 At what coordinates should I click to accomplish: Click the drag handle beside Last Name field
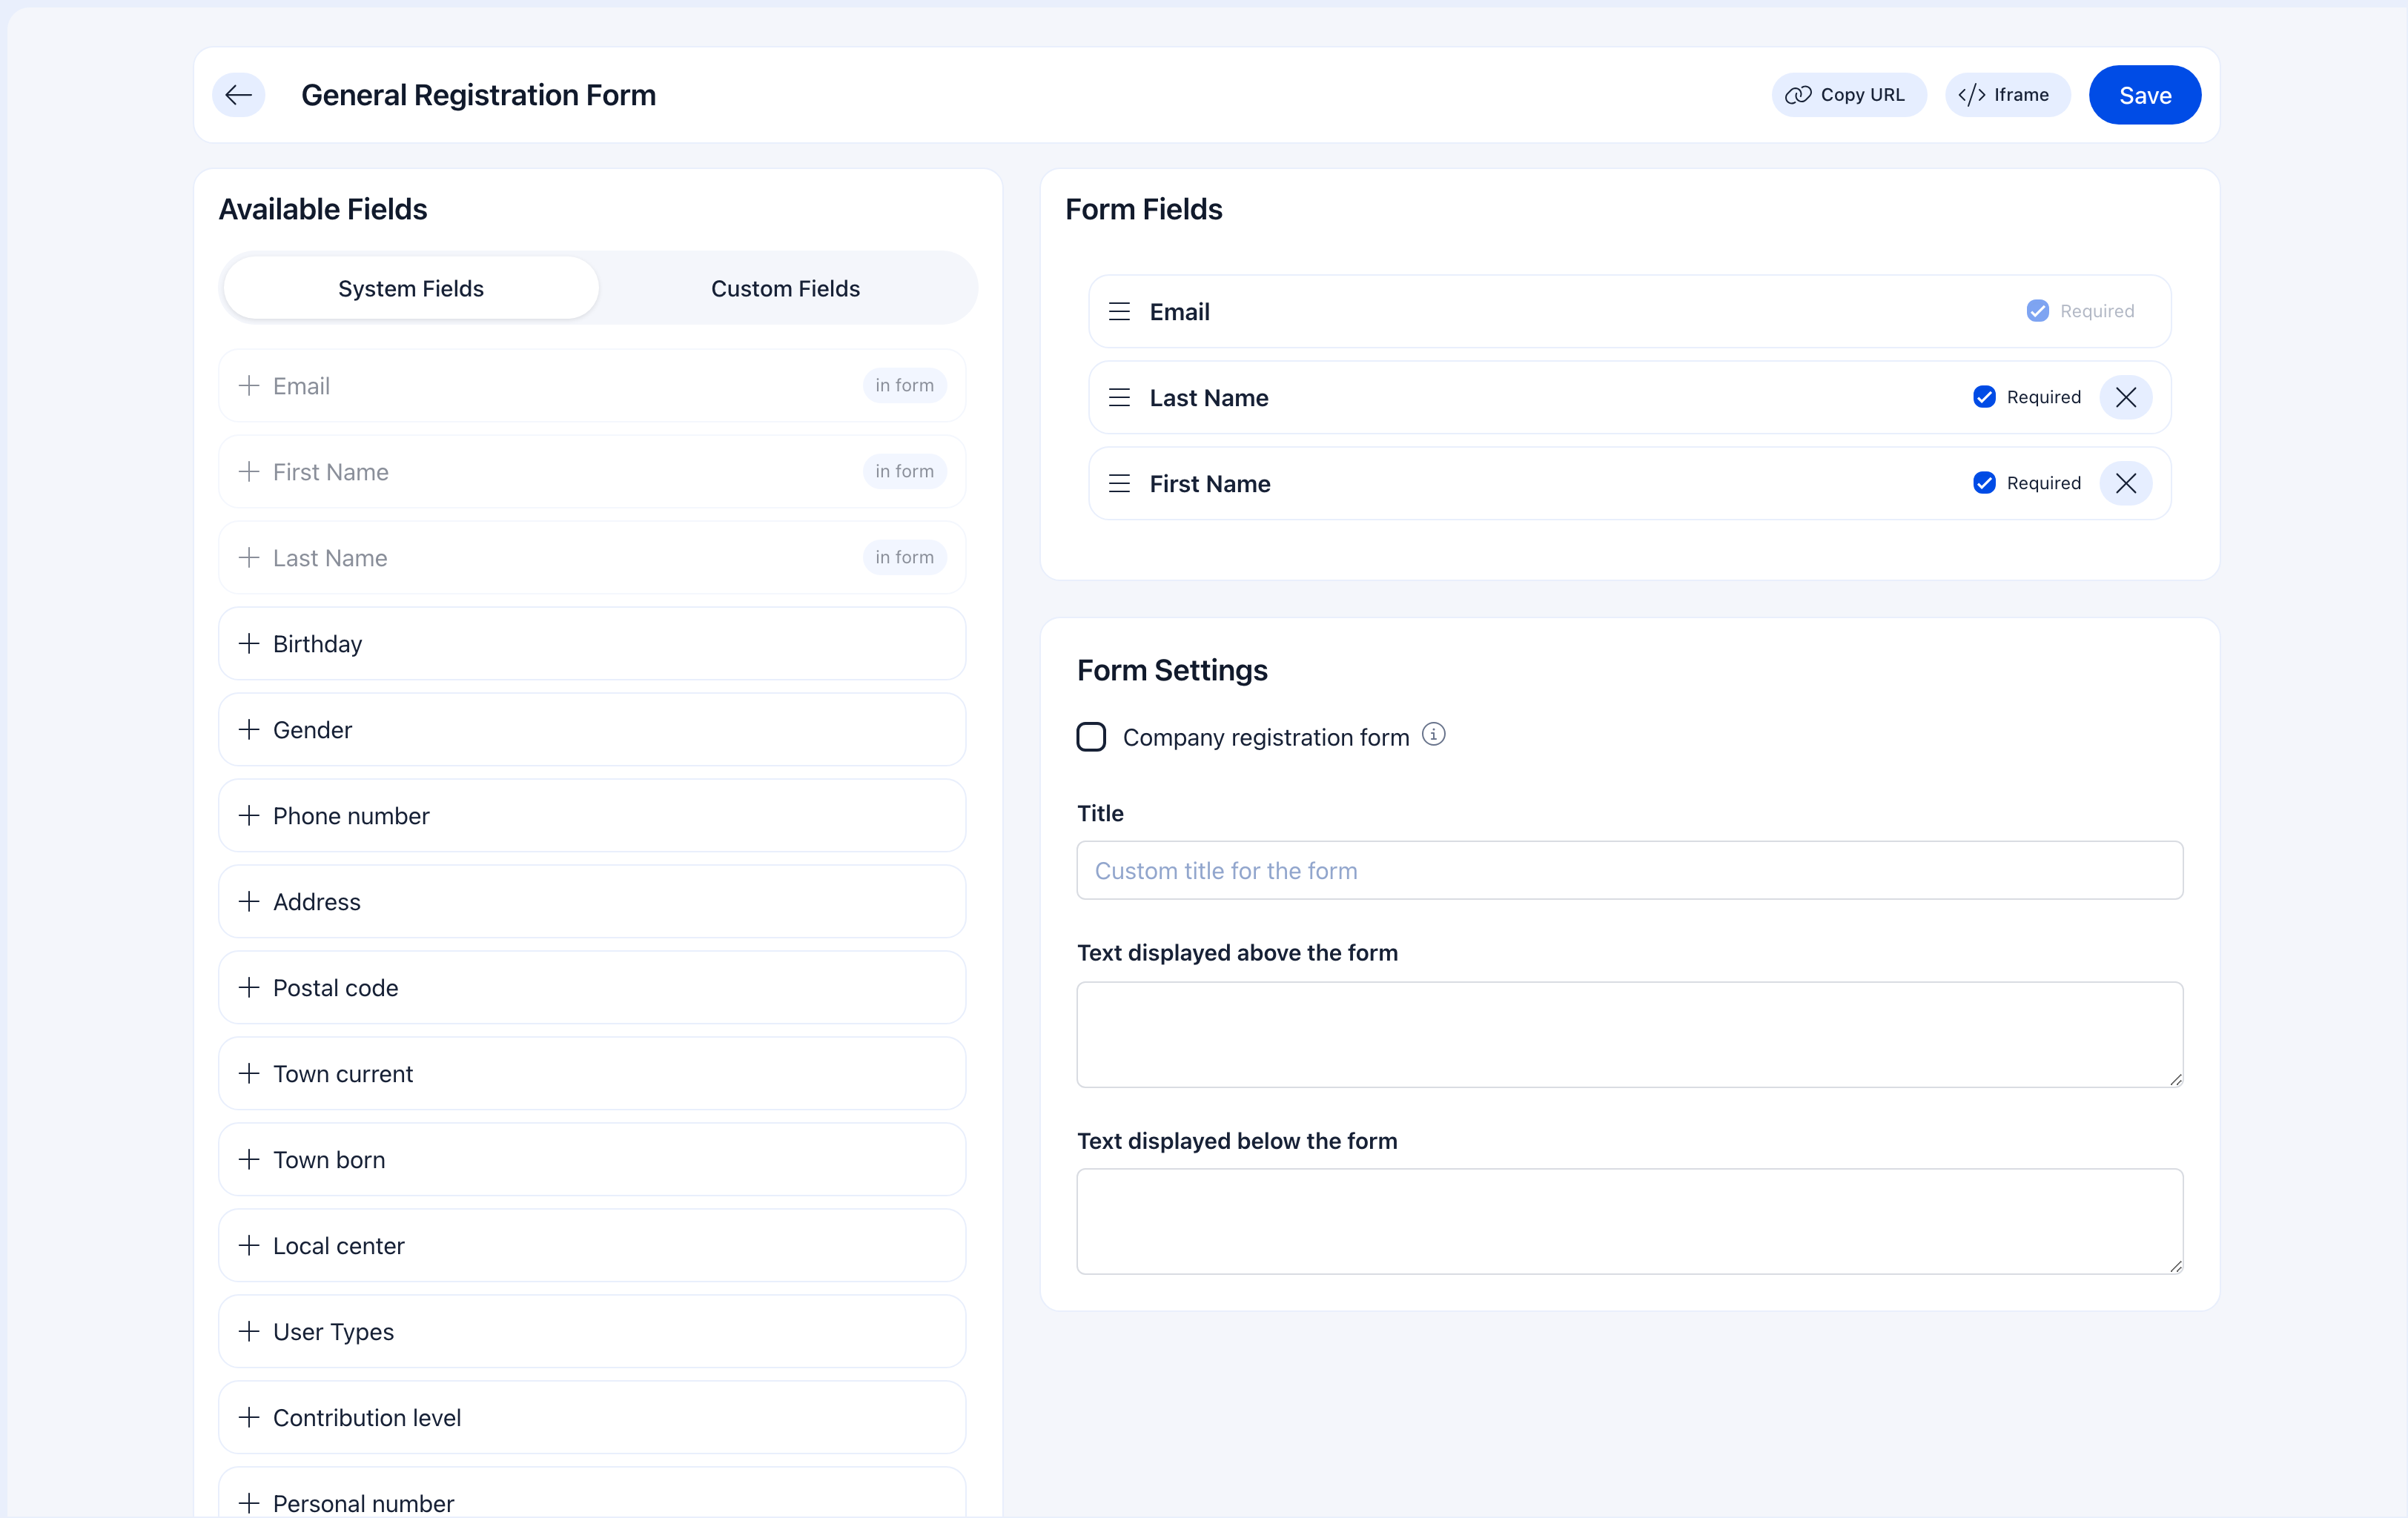tap(1118, 397)
